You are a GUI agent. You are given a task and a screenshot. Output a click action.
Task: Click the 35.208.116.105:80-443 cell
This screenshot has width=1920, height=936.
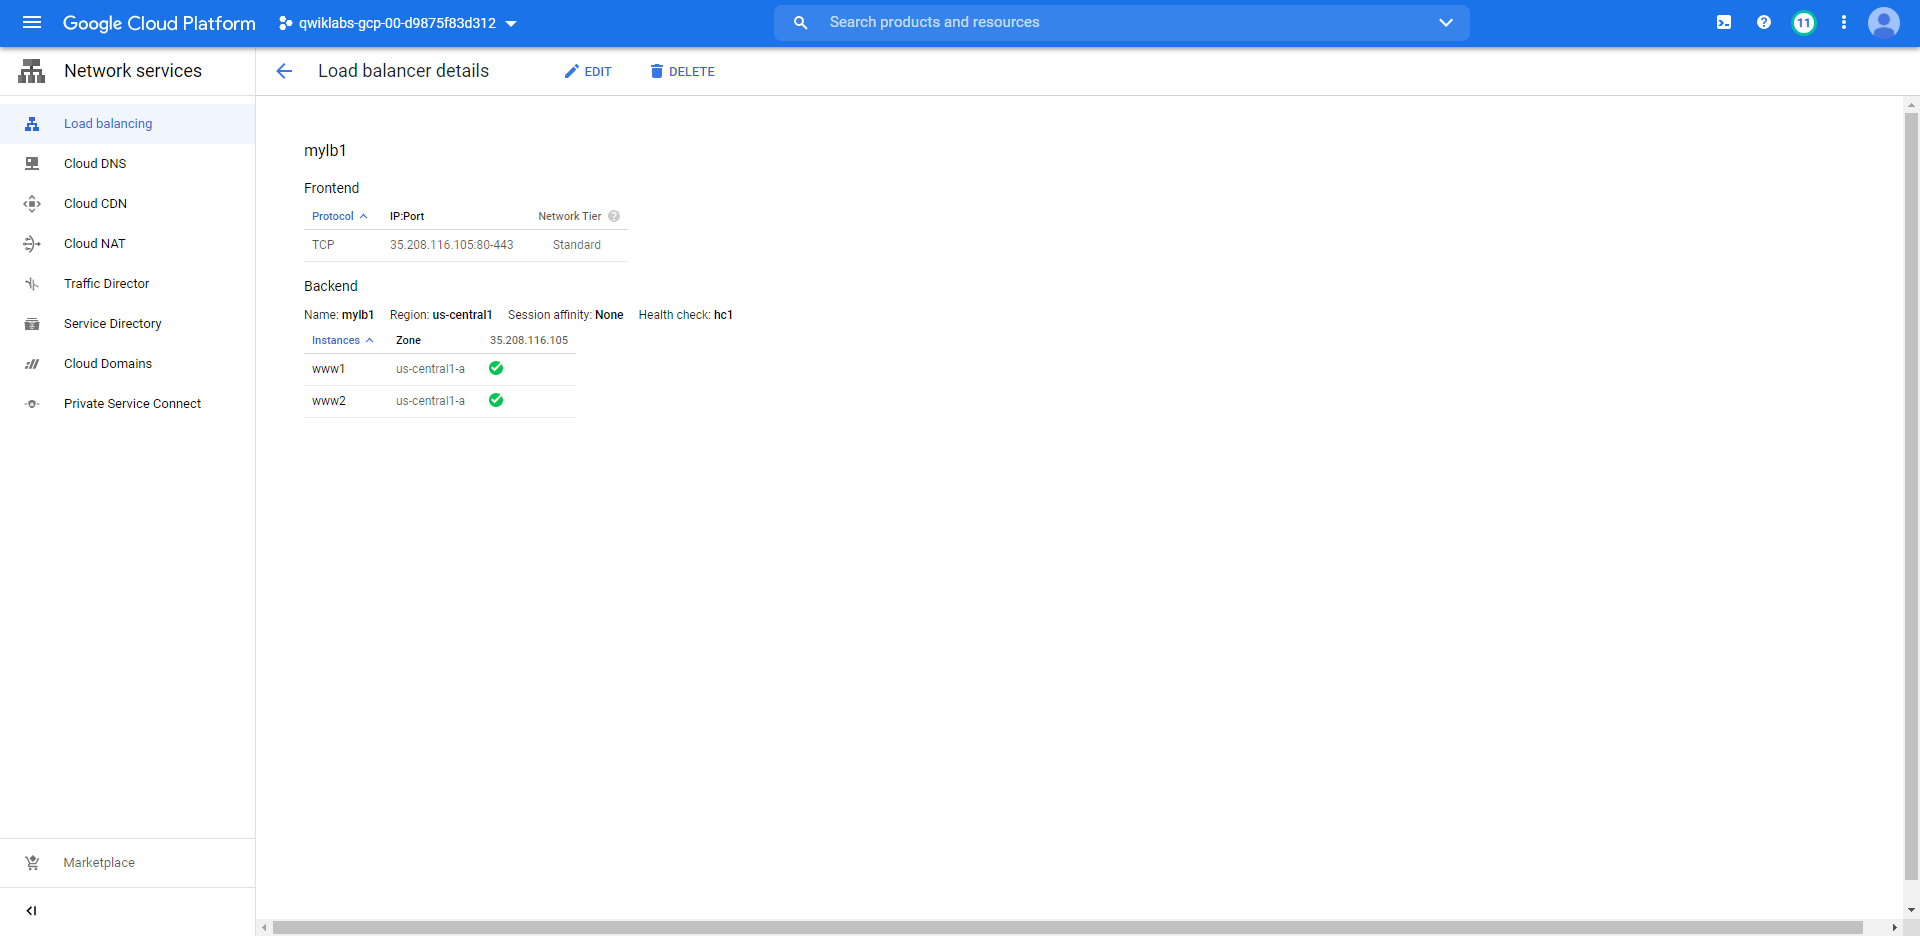(x=452, y=245)
